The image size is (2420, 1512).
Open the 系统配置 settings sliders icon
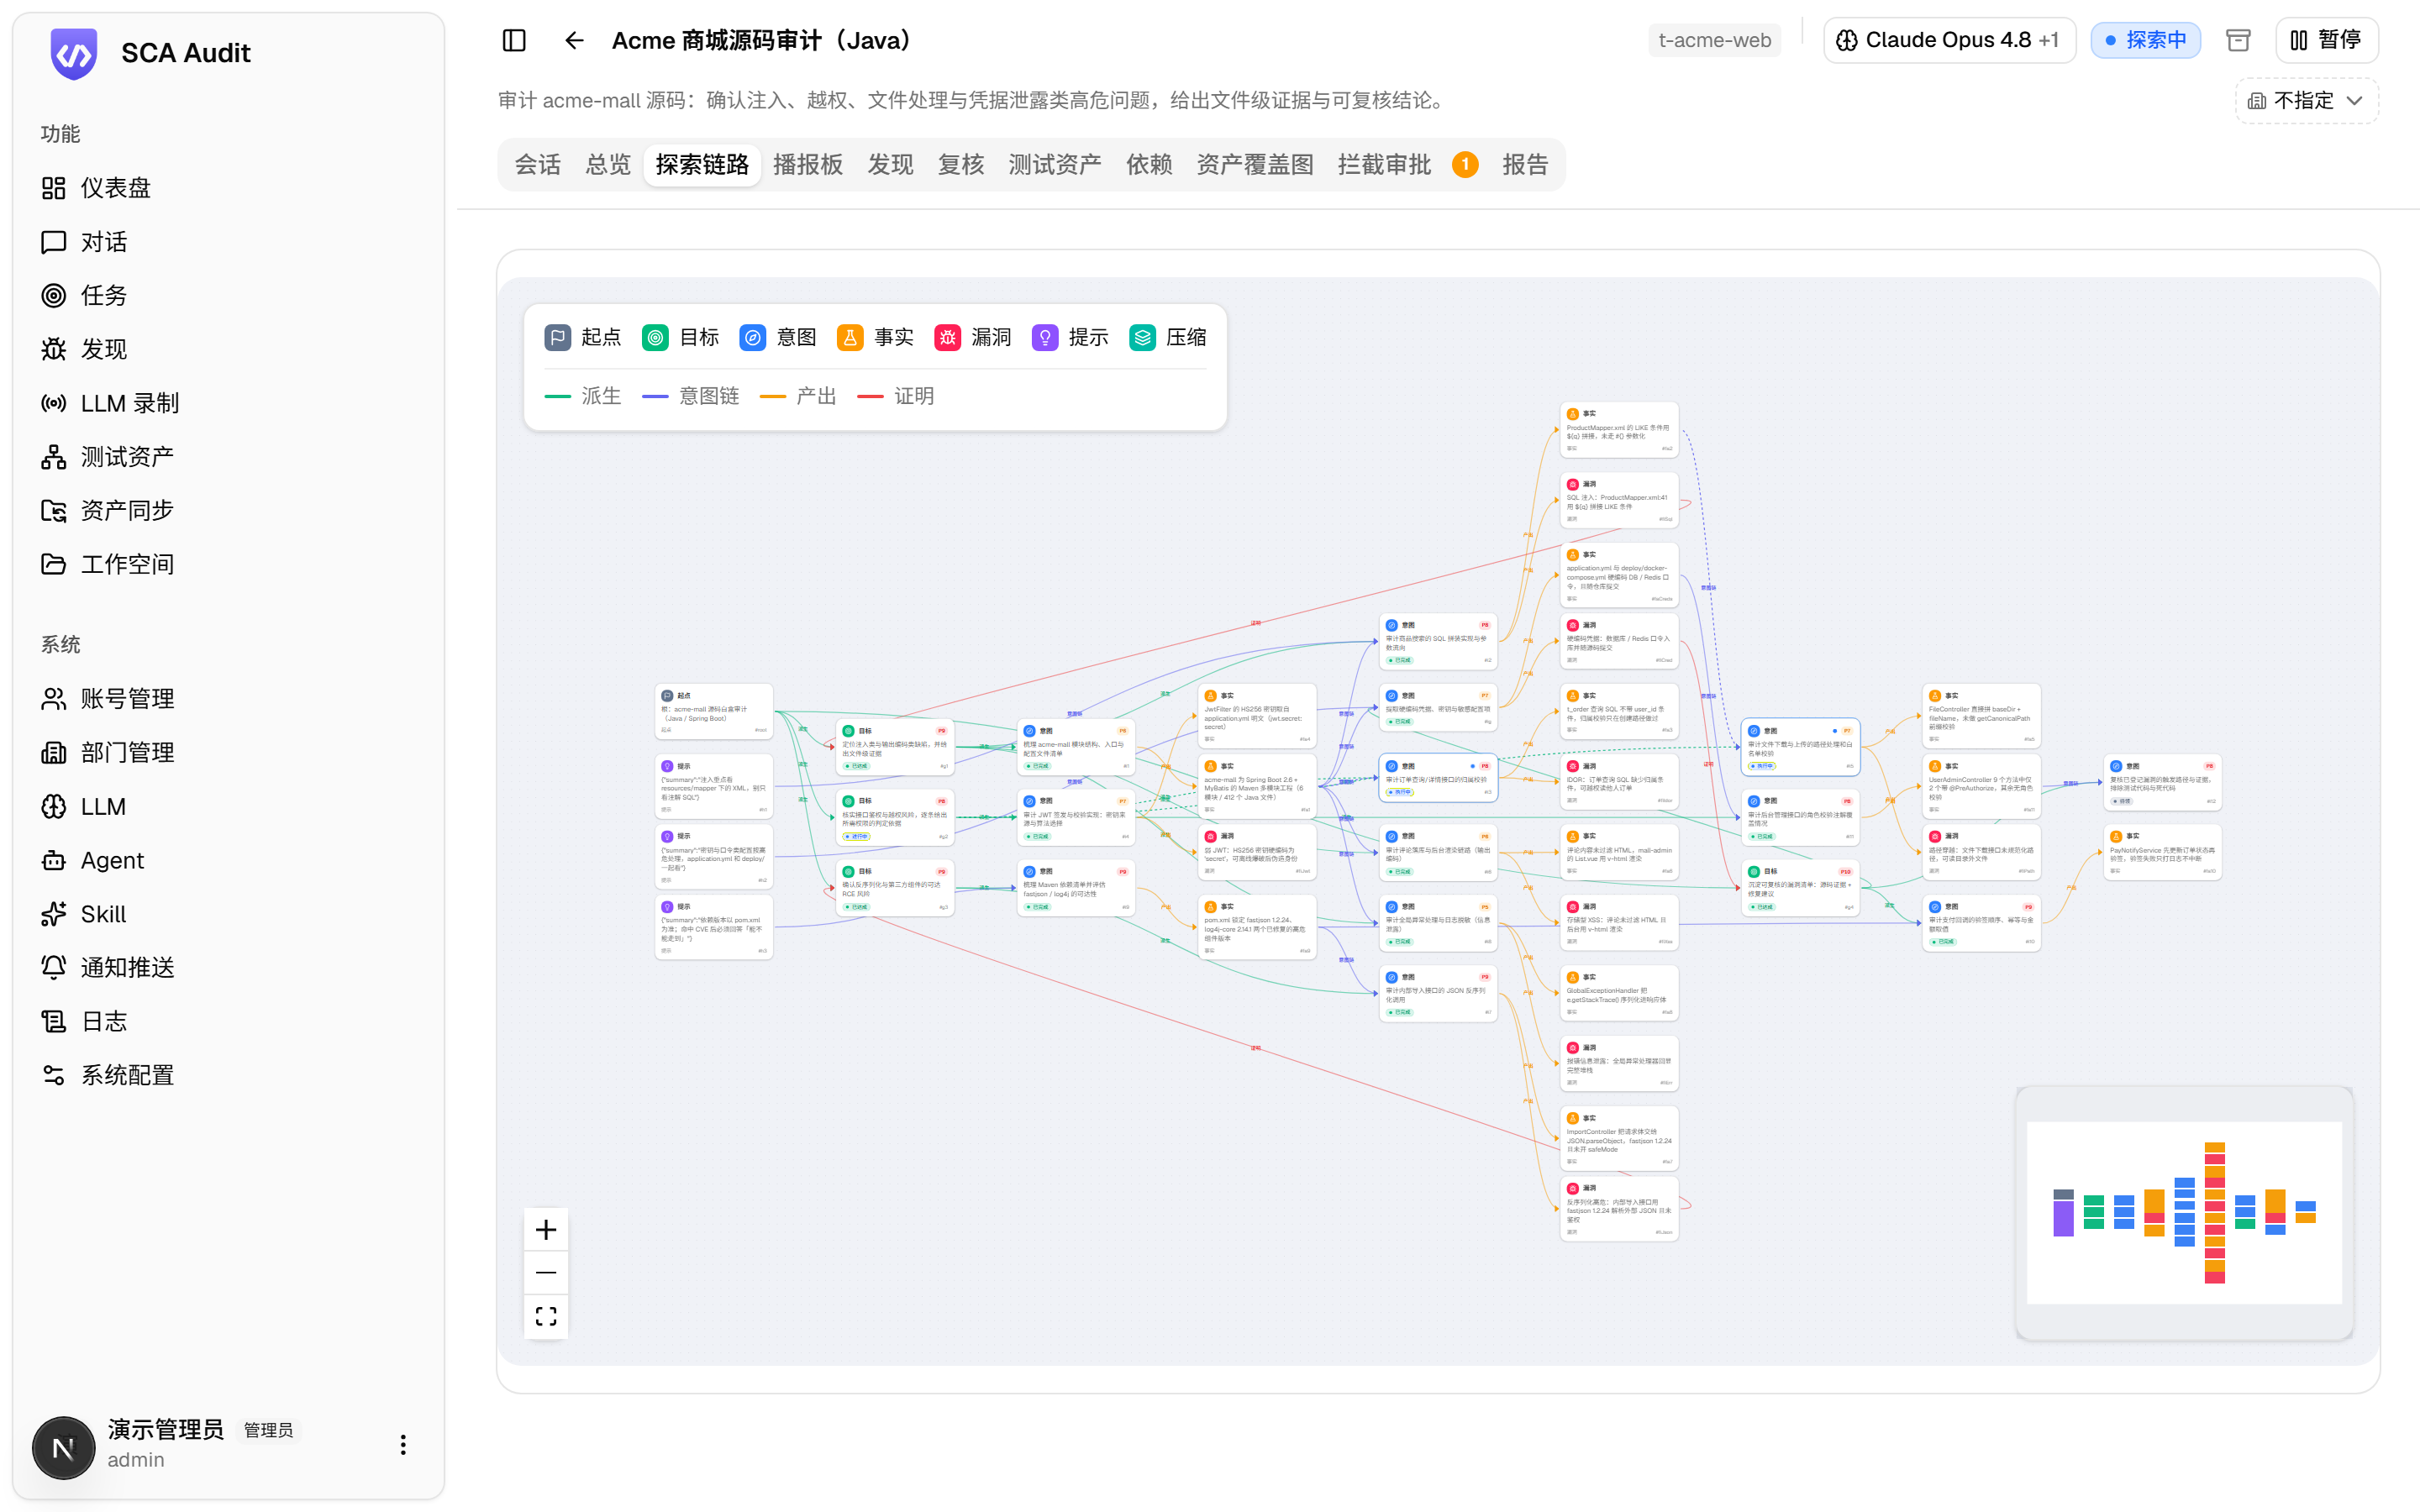[53, 1075]
